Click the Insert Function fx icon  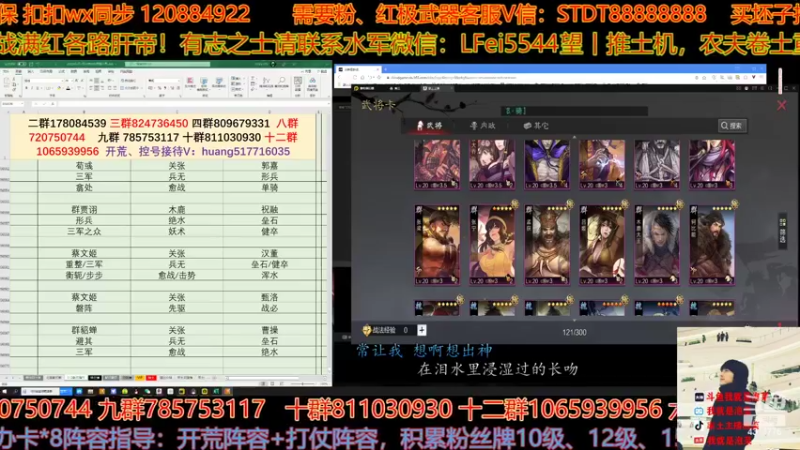pyautogui.click(x=53, y=104)
